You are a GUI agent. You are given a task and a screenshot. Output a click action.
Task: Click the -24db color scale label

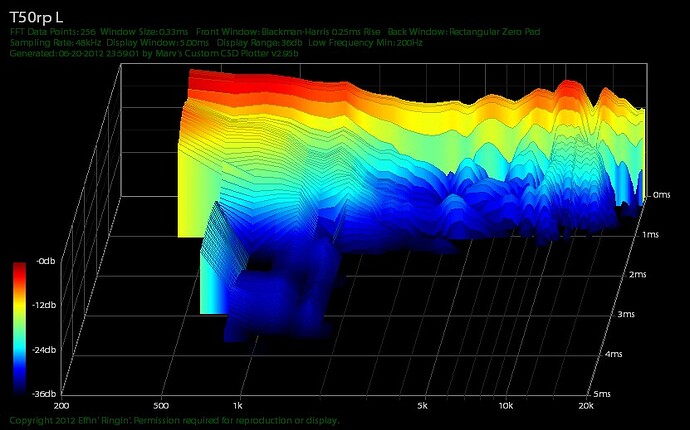tap(43, 350)
